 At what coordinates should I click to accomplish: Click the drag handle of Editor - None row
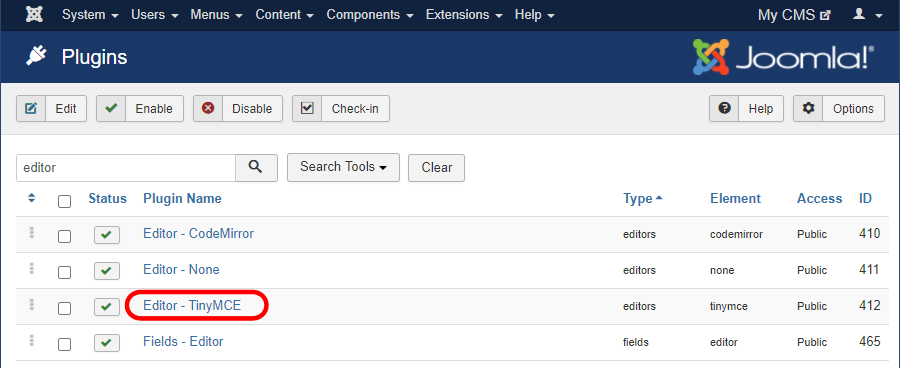(32, 269)
